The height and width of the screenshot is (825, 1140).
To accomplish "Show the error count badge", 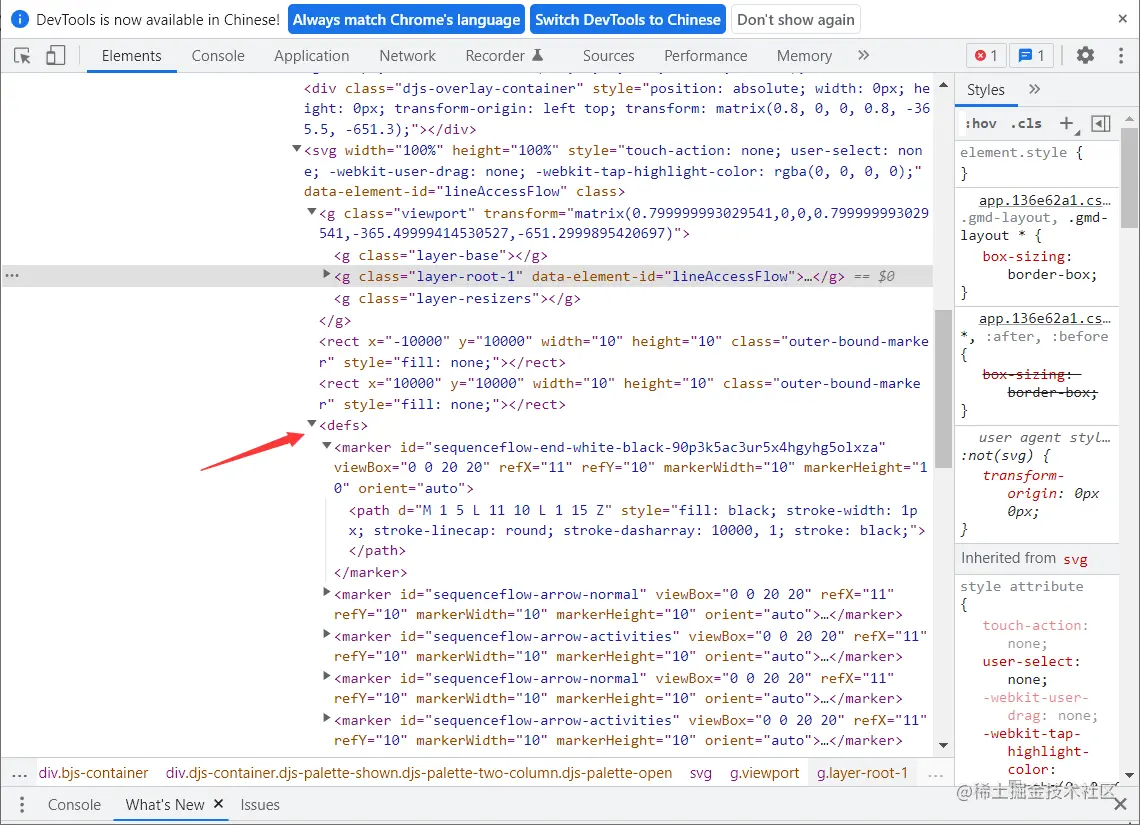I will point(986,55).
